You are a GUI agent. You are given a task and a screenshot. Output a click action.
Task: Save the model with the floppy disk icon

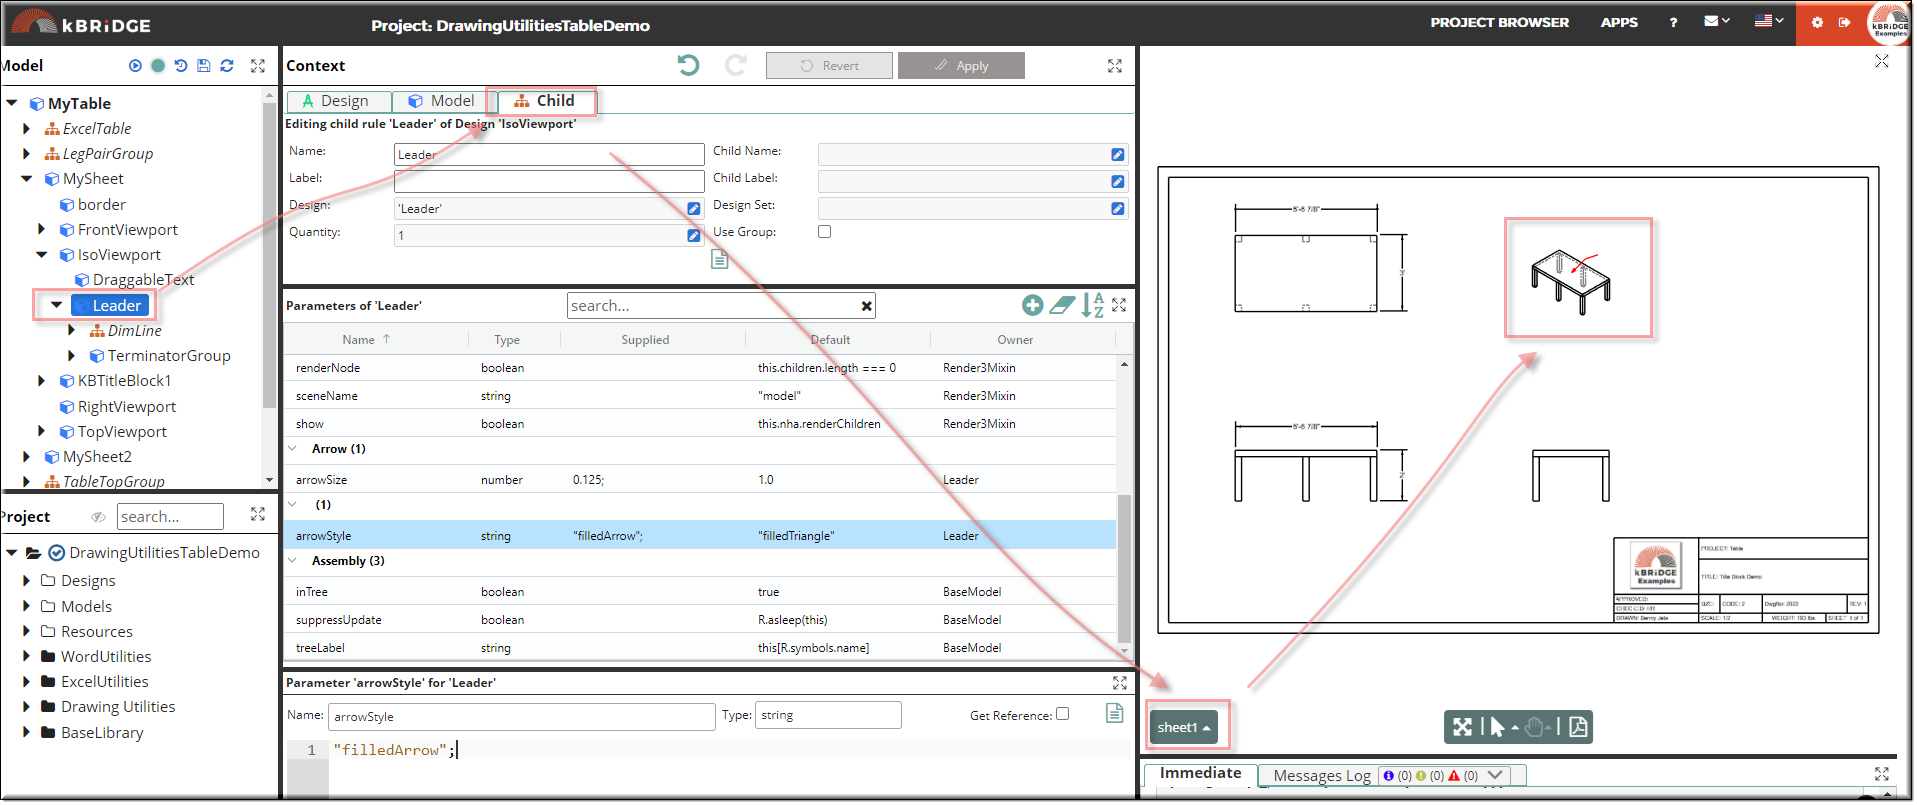point(204,66)
